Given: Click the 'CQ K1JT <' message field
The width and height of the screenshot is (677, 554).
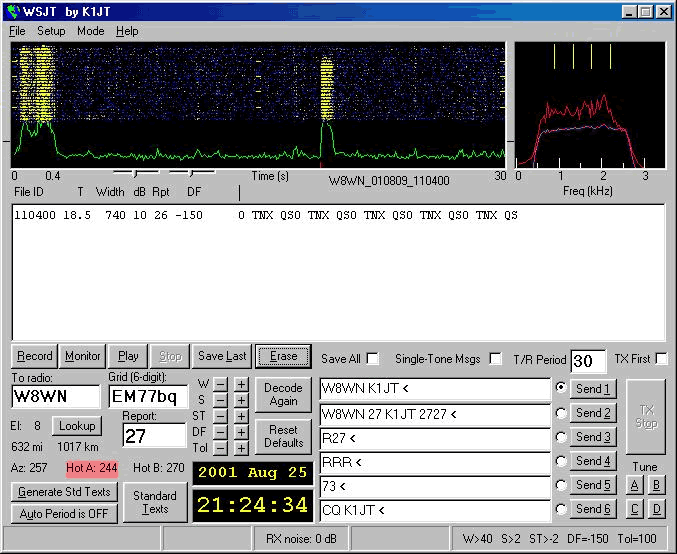Looking at the screenshot, I should pos(435,510).
